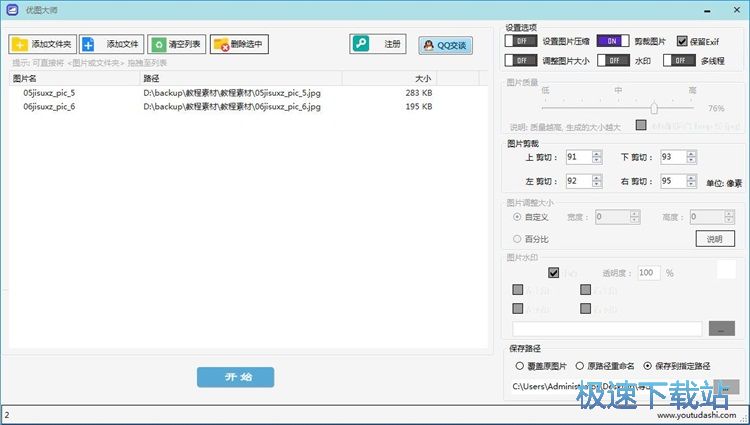Screen dimensions: 750x425
Task: Click the 左剪切 value field
Action: point(579,181)
